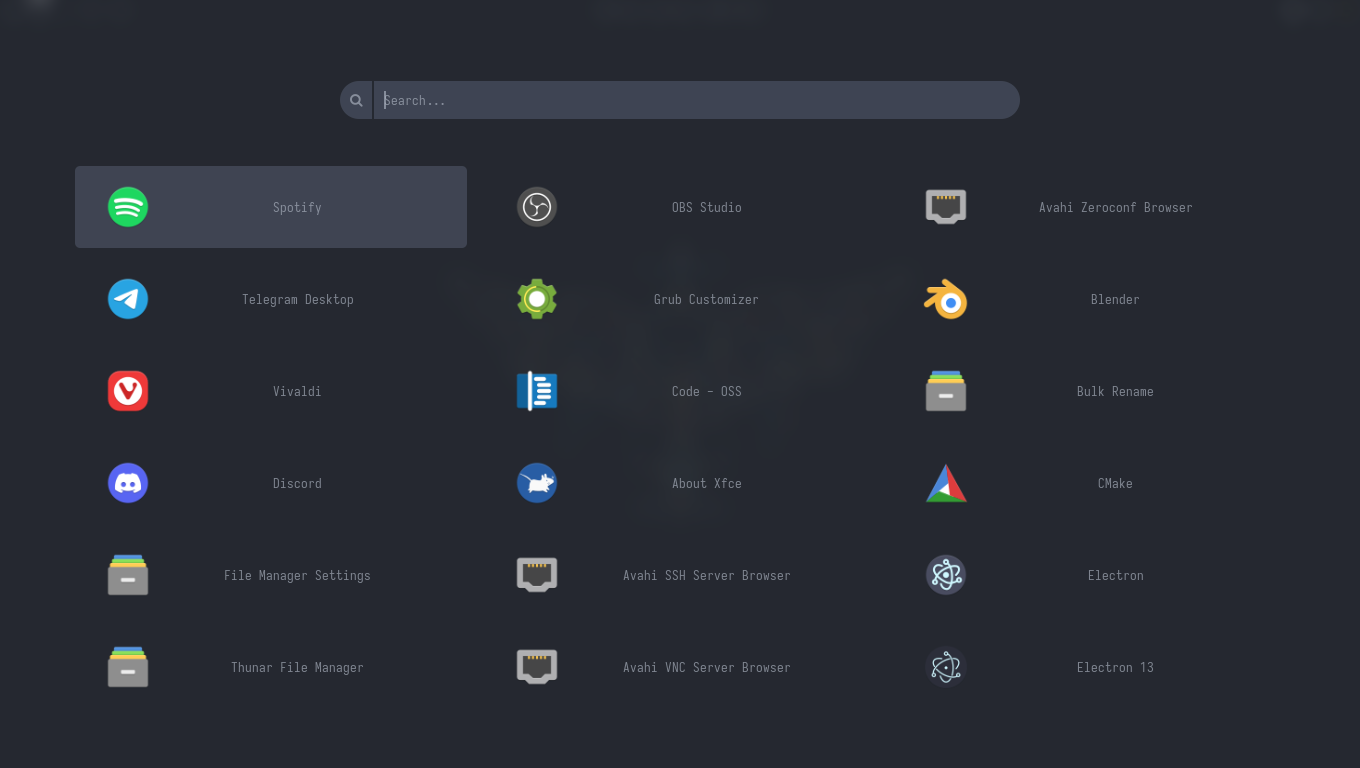Screen dimensions: 1360x768
Task: Open the Telegram Desktop paper-plane icon
Action: tap(128, 299)
